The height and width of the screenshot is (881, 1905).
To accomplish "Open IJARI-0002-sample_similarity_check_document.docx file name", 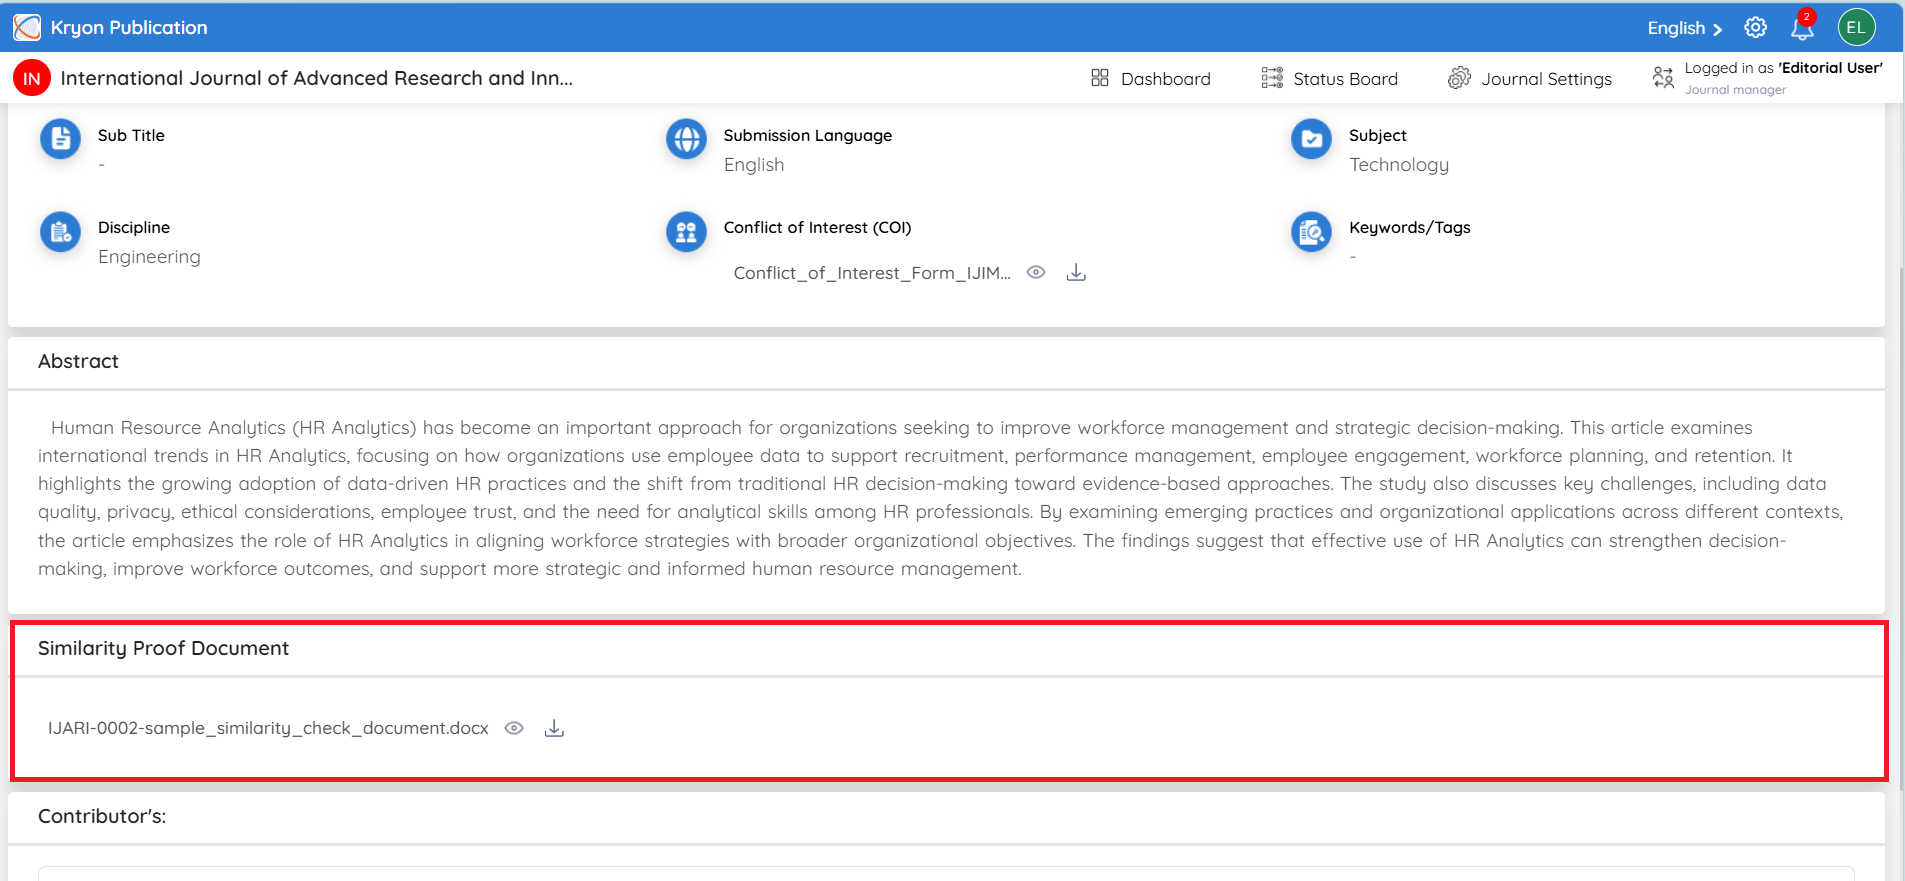I will pyautogui.click(x=268, y=728).
